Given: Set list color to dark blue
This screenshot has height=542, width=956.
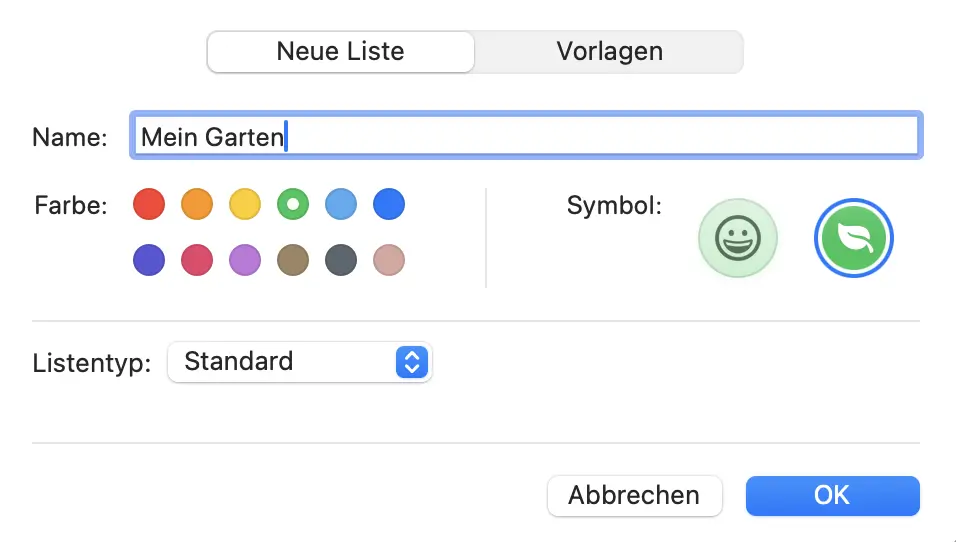Looking at the screenshot, I should pos(389,205).
